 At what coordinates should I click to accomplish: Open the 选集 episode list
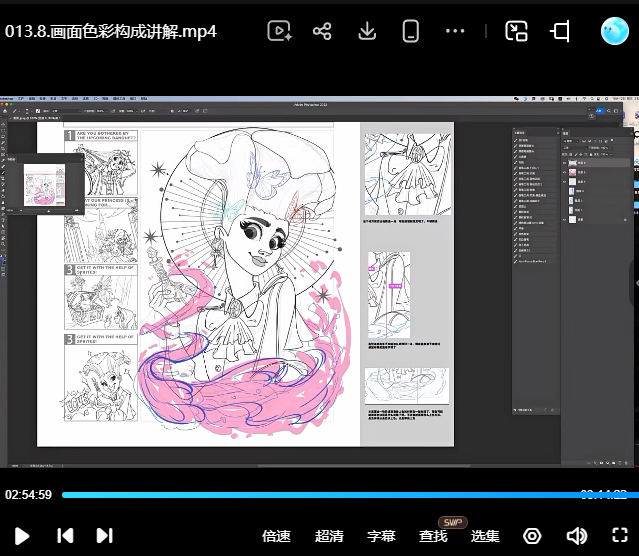[485, 536]
